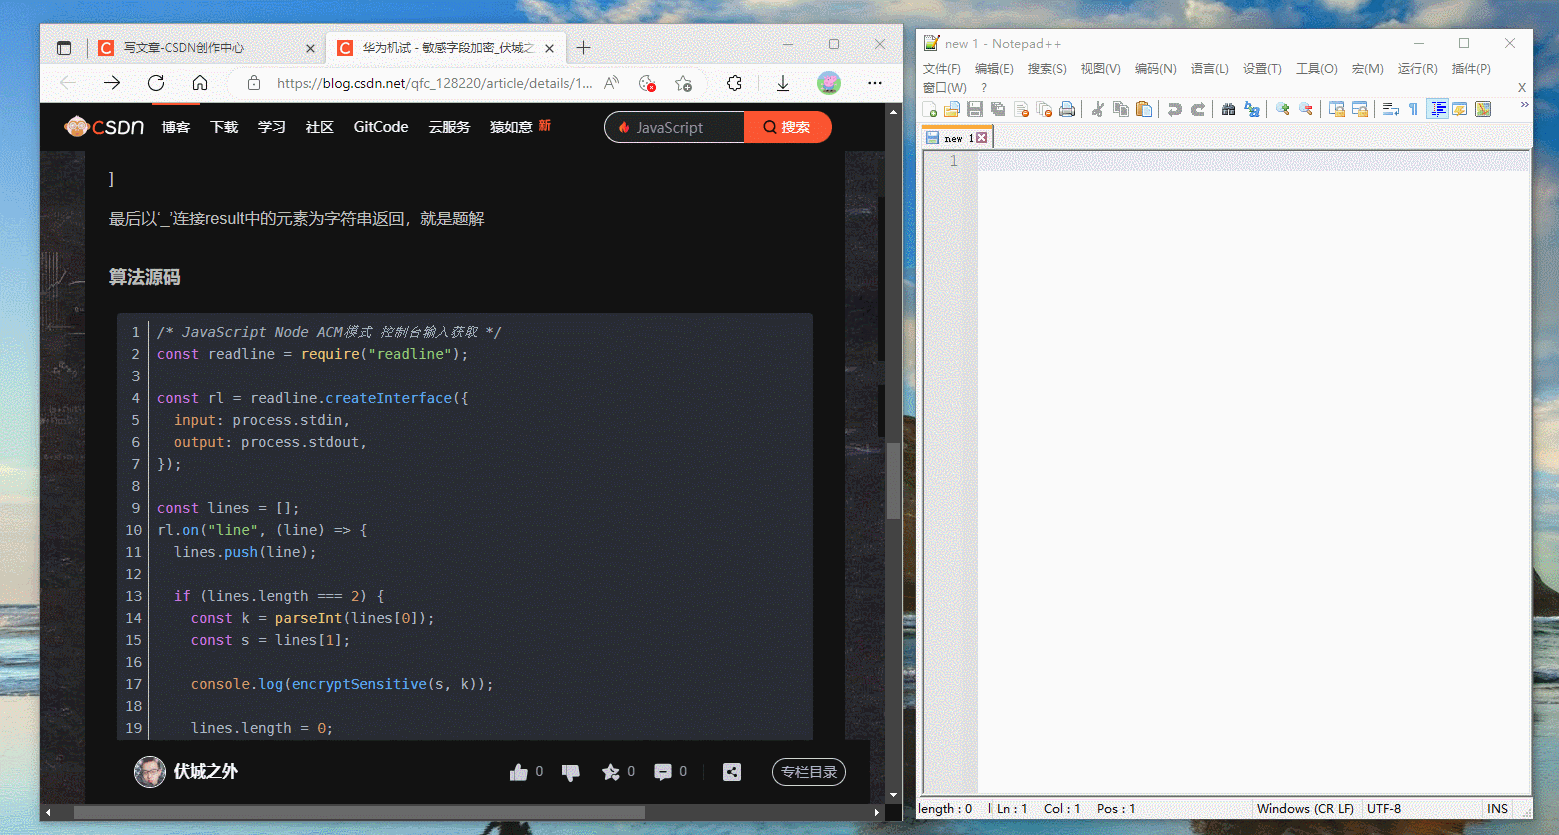1559x835 pixels.
Task: Click the Copy icon in Notepad++ toolbar
Action: 1121,109
